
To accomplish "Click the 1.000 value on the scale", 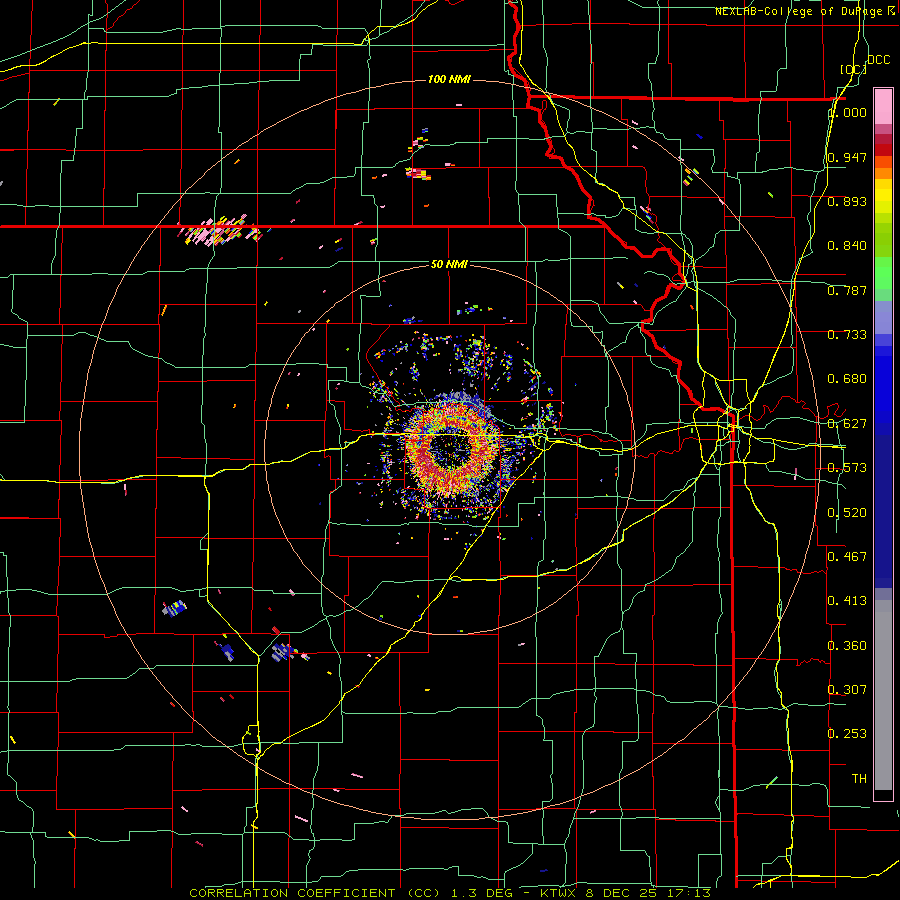I will [847, 112].
